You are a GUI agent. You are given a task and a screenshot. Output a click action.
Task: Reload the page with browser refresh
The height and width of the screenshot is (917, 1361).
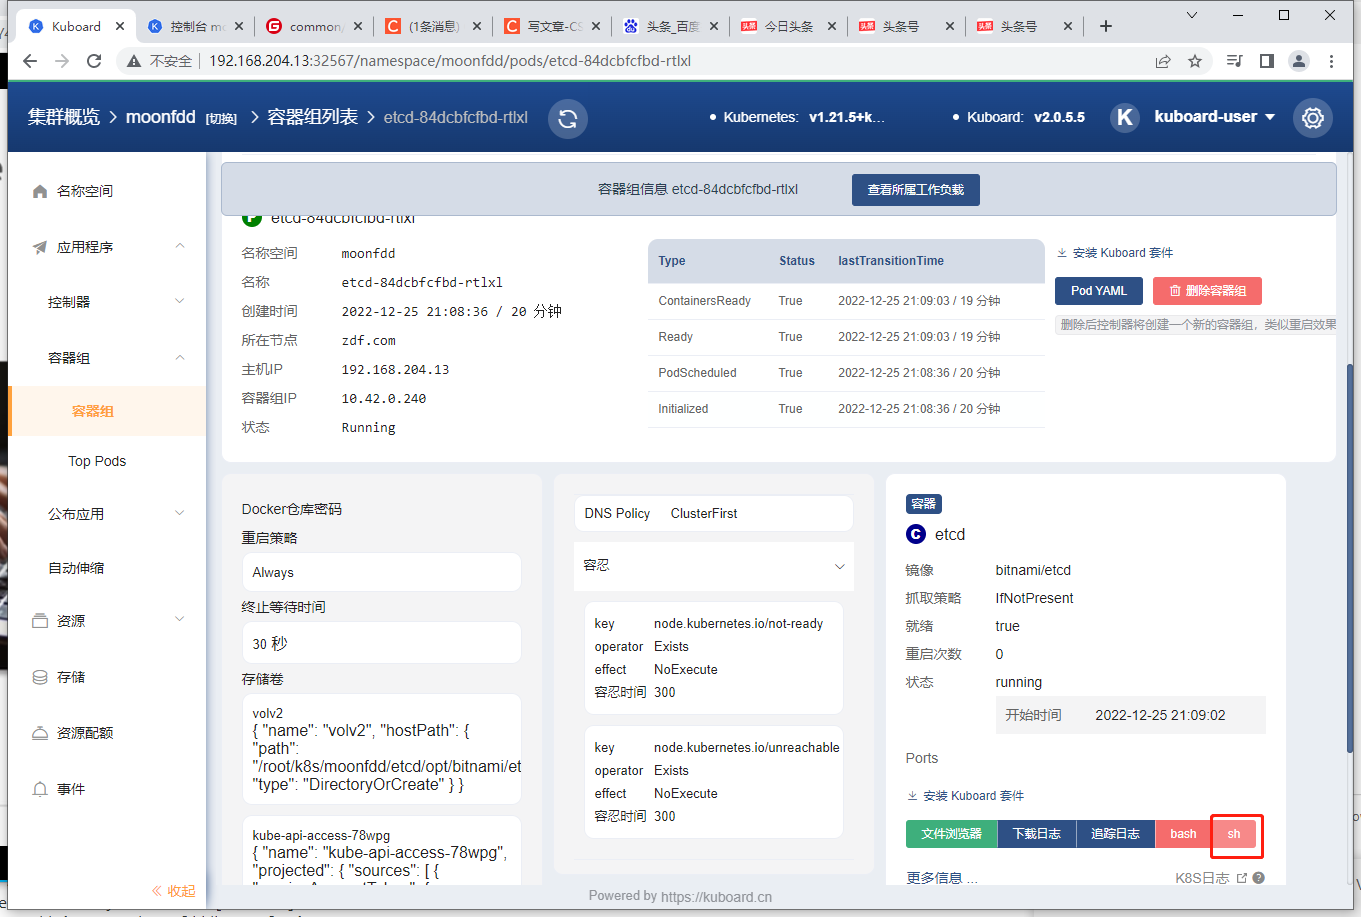coord(94,61)
